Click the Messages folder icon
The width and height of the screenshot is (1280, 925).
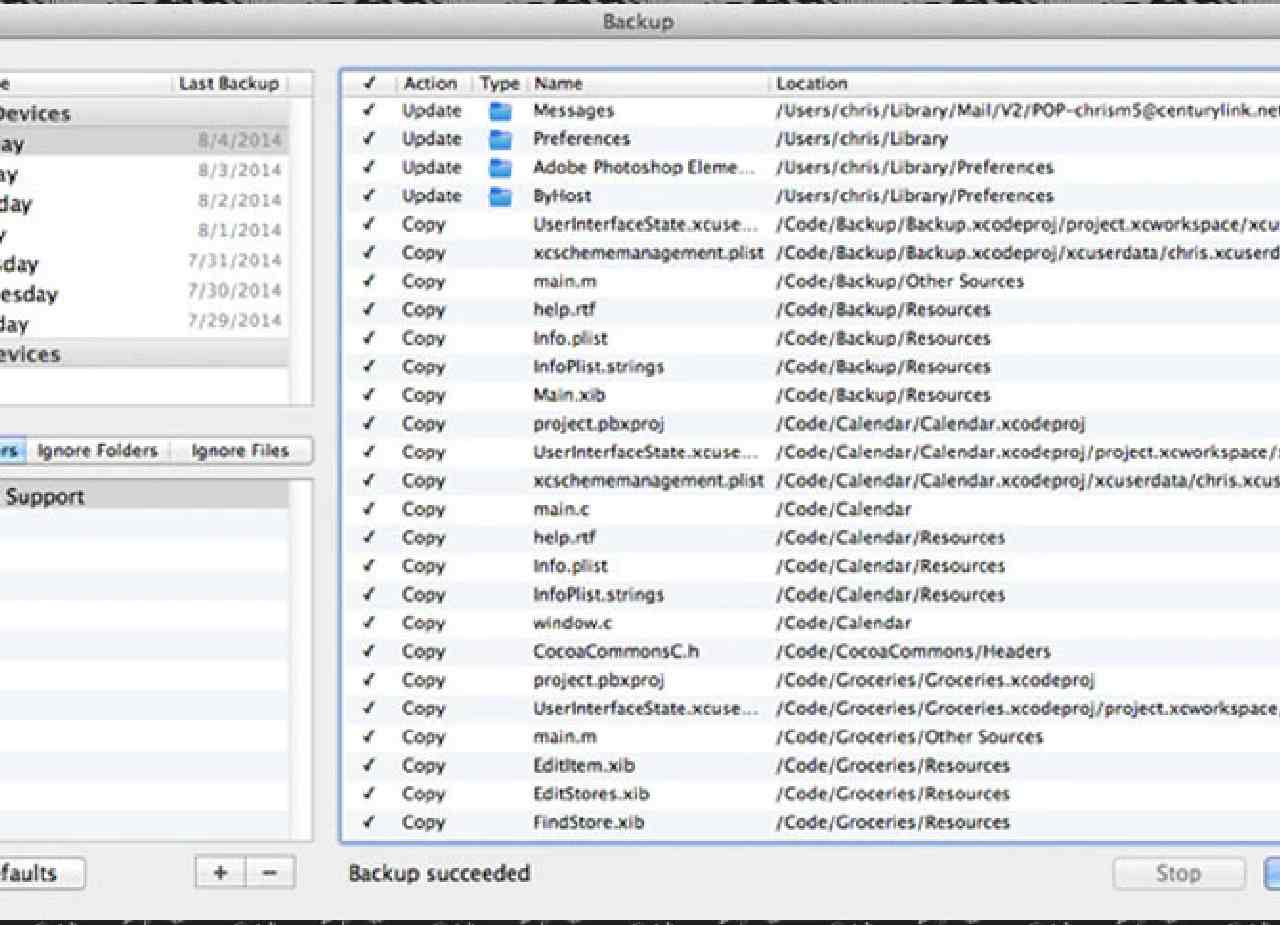click(500, 111)
